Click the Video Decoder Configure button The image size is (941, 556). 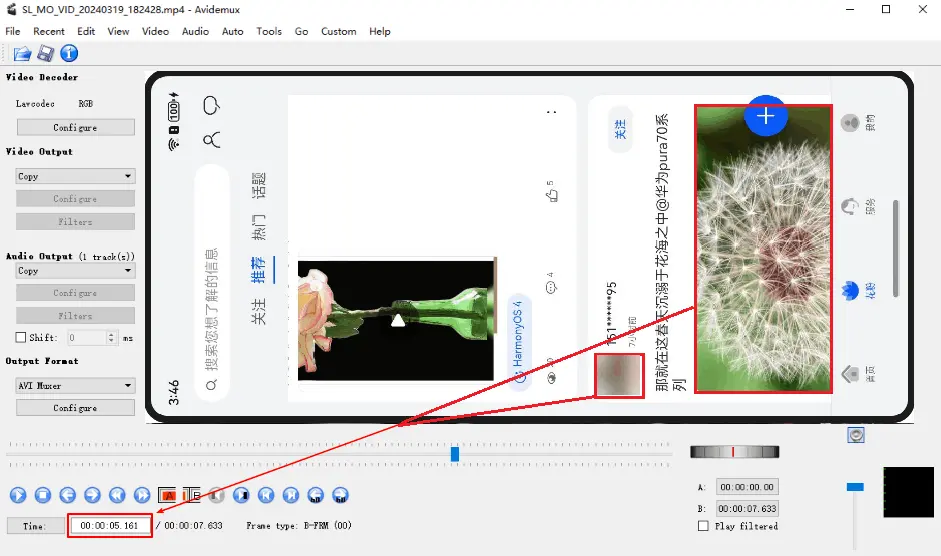[76, 127]
